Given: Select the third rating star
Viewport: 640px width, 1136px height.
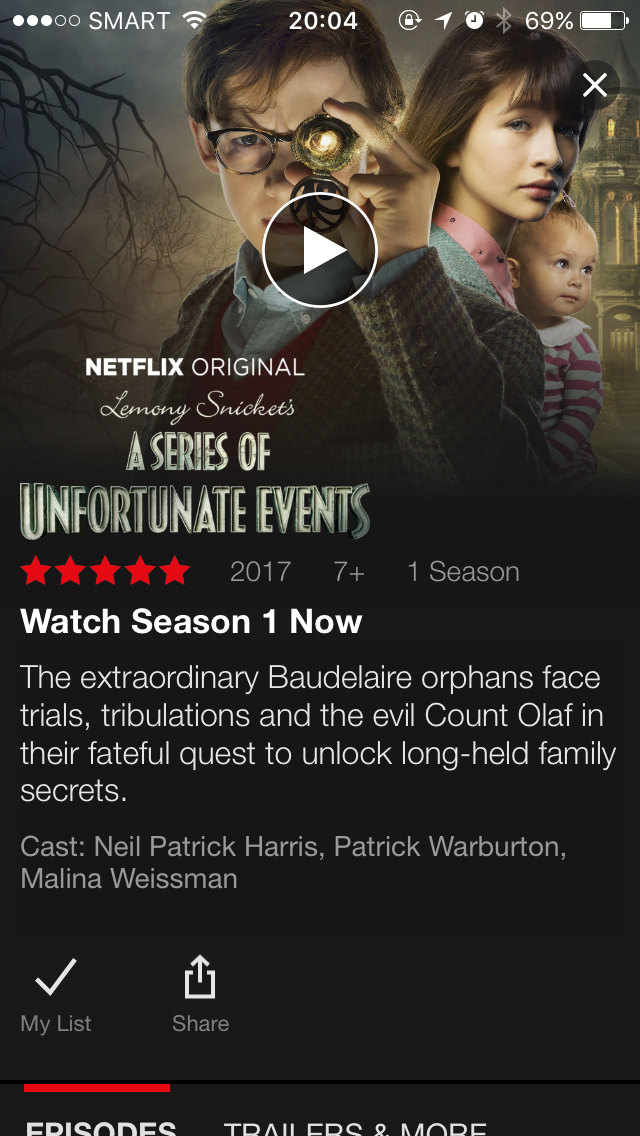Looking at the screenshot, I should point(105,572).
